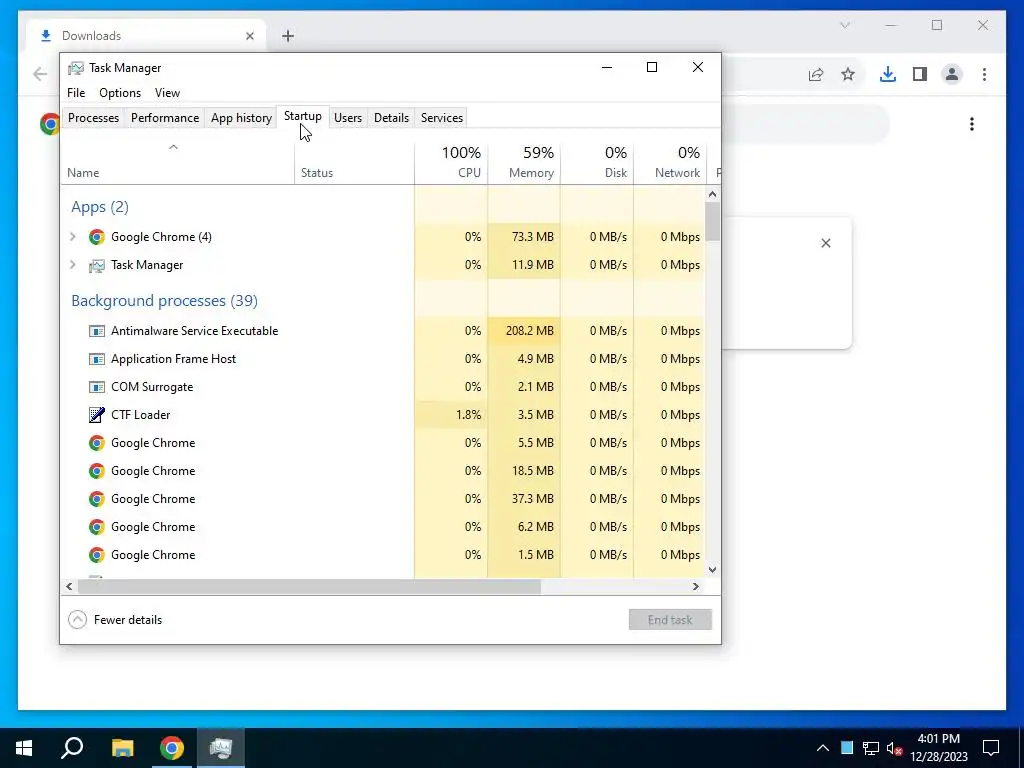Open the Options menu

[120, 93]
